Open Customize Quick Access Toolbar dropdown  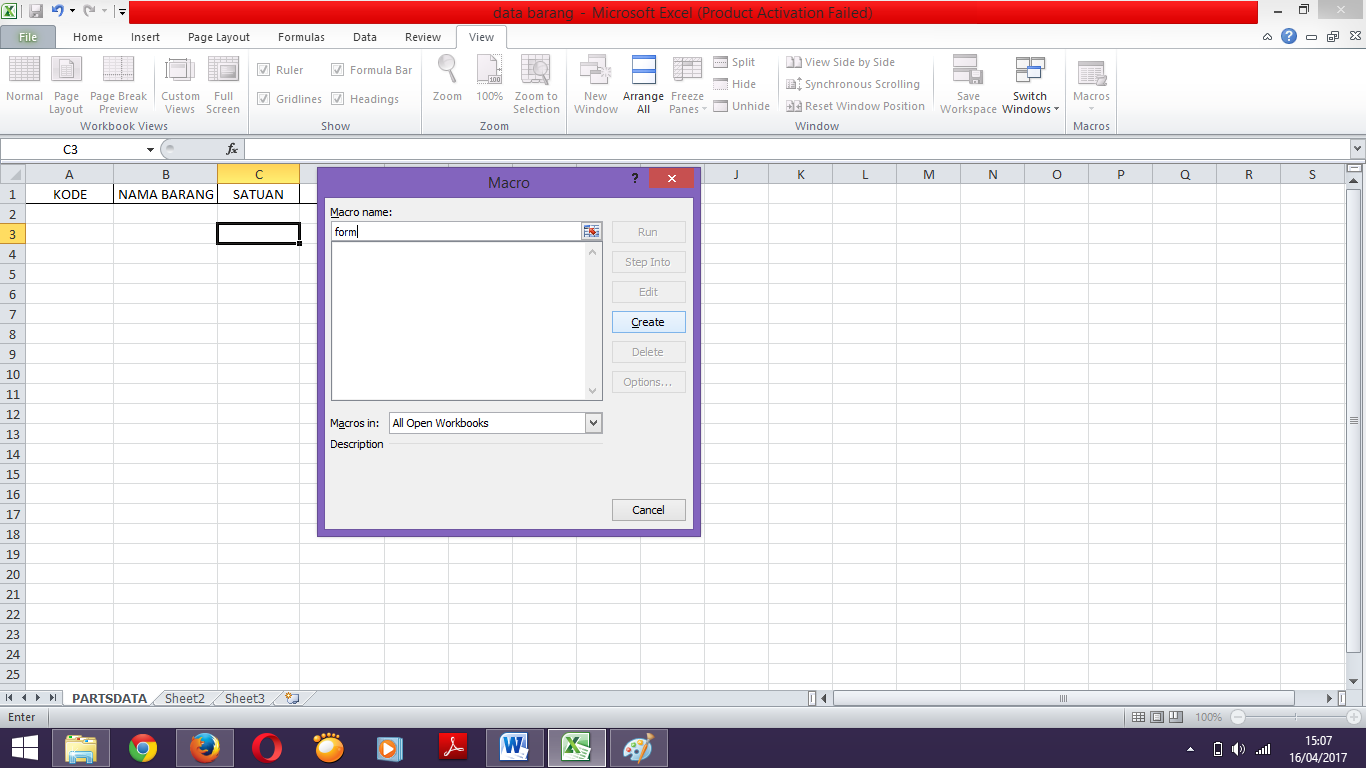(122, 12)
